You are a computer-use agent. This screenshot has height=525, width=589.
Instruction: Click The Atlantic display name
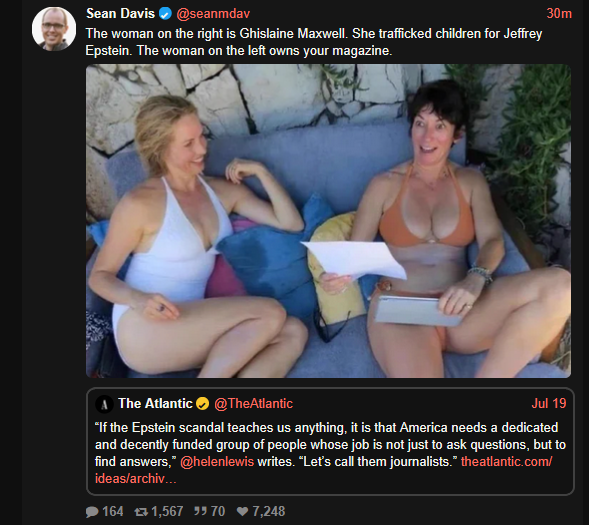pyautogui.click(x=155, y=404)
